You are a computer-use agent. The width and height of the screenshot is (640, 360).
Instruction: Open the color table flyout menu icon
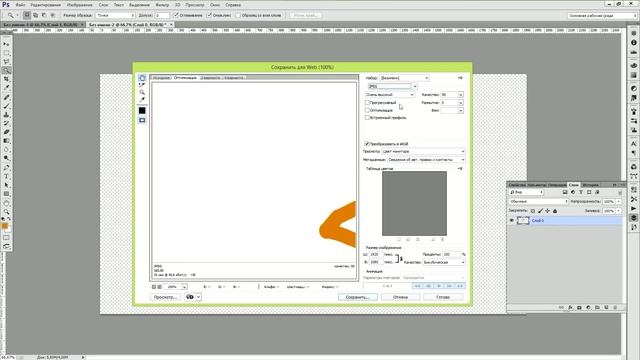[460, 169]
